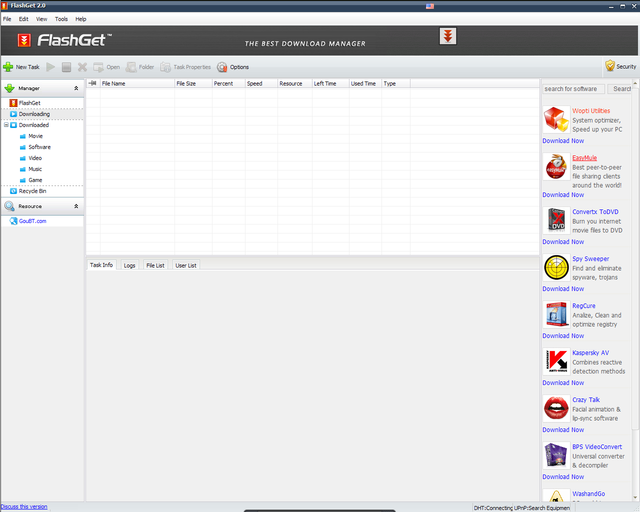Open the Kaspersky AV link
The image size is (640, 512).
pyautogui.click(x=591, y=353)
